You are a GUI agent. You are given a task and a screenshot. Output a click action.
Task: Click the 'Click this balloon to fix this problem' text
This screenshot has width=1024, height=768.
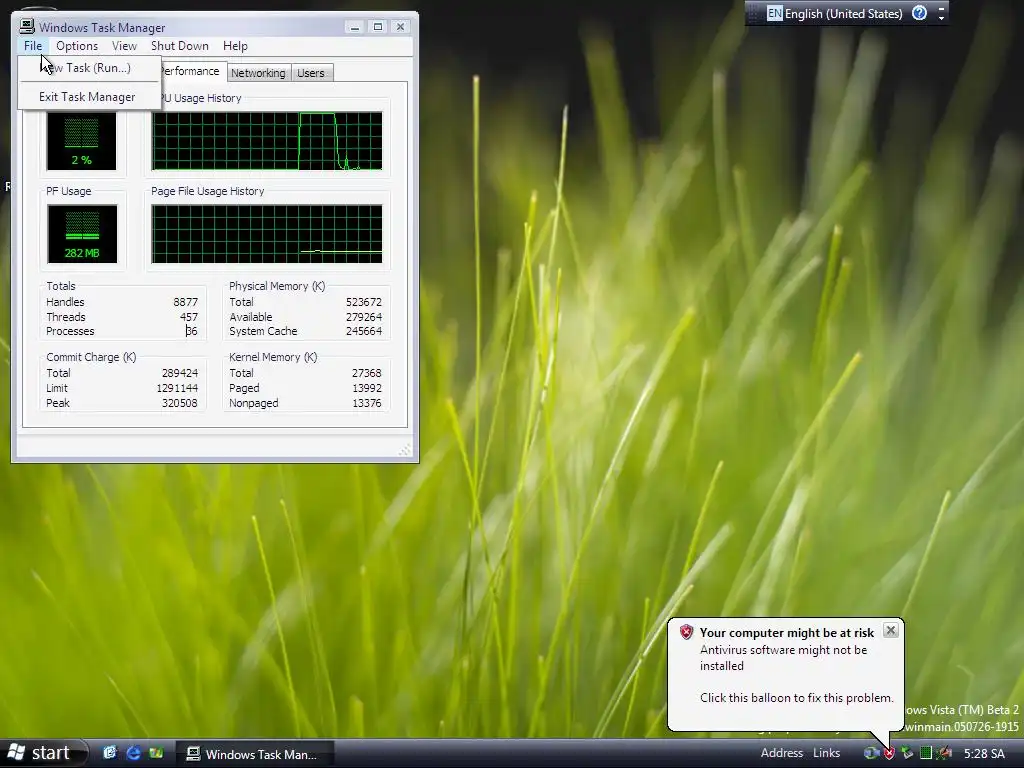click(796, 698)
